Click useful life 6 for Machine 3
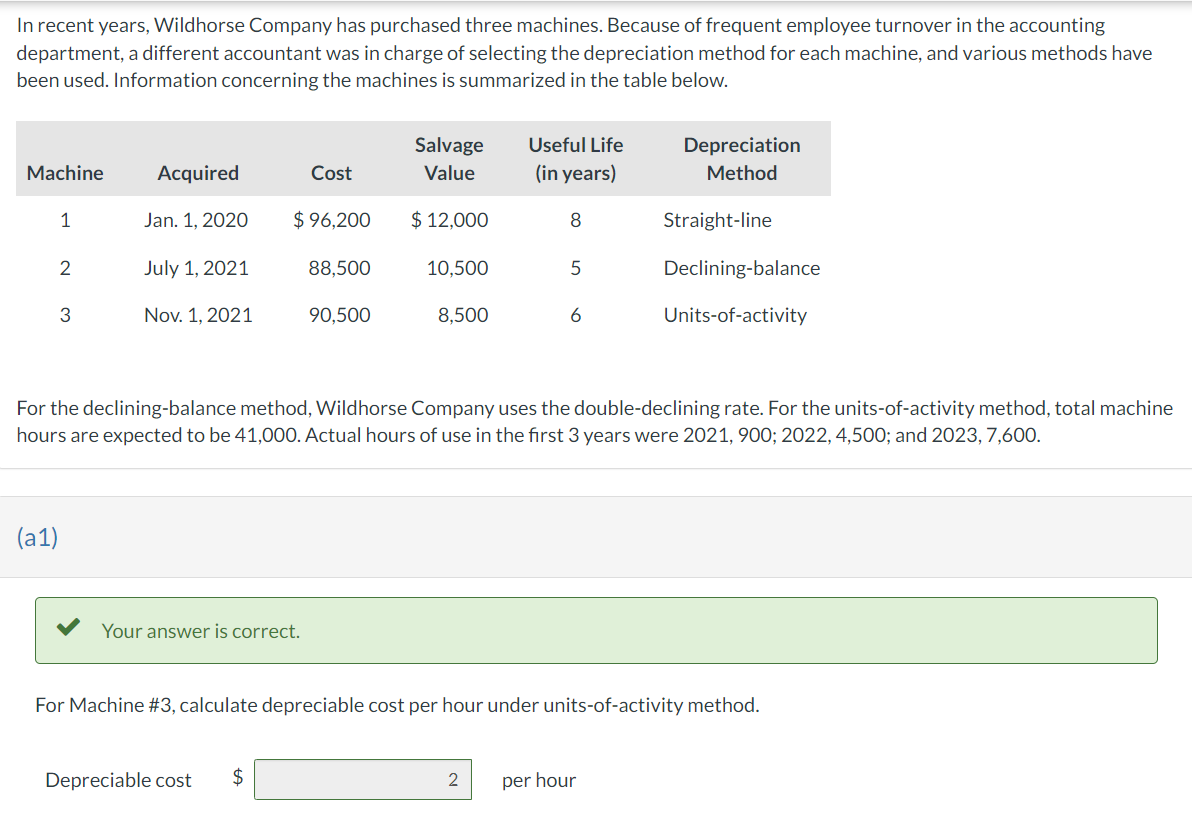The width and height of the screenshot is (1192, 839). coord(575,315)
